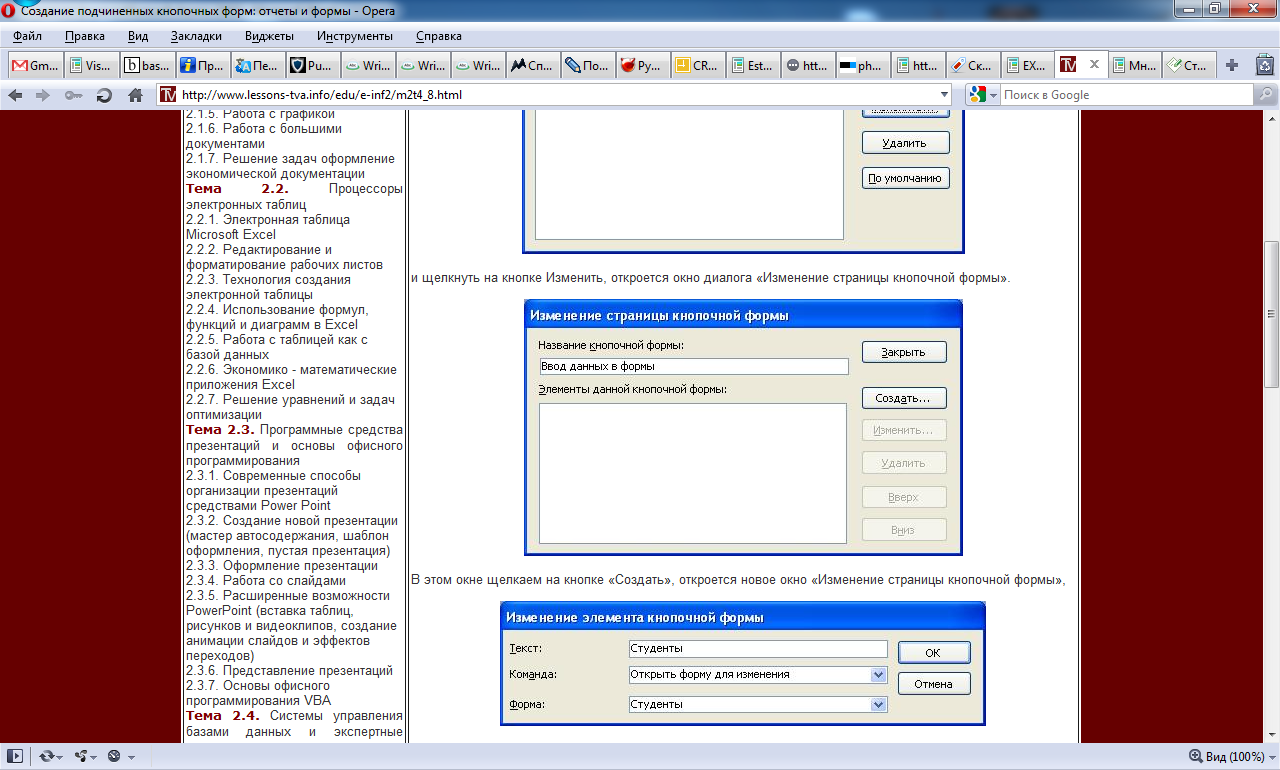Click the Отмена button
The height and width of the screenshot is (770, 1280).
tap(934, 684)
